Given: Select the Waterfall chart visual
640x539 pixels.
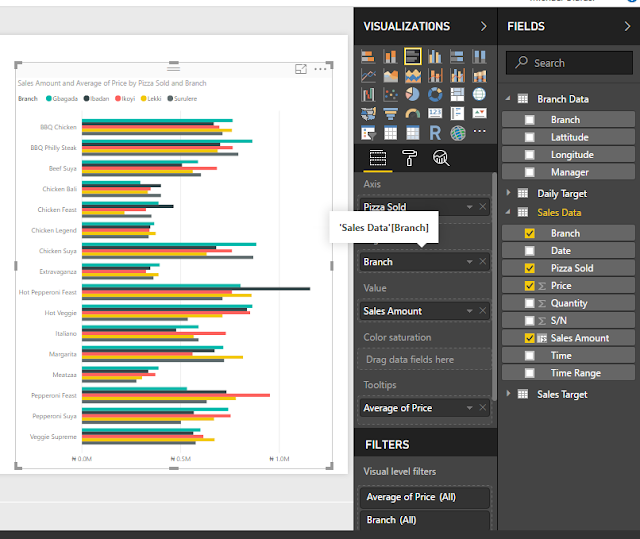Looking at the screenshot, I should tap(368, 94).
